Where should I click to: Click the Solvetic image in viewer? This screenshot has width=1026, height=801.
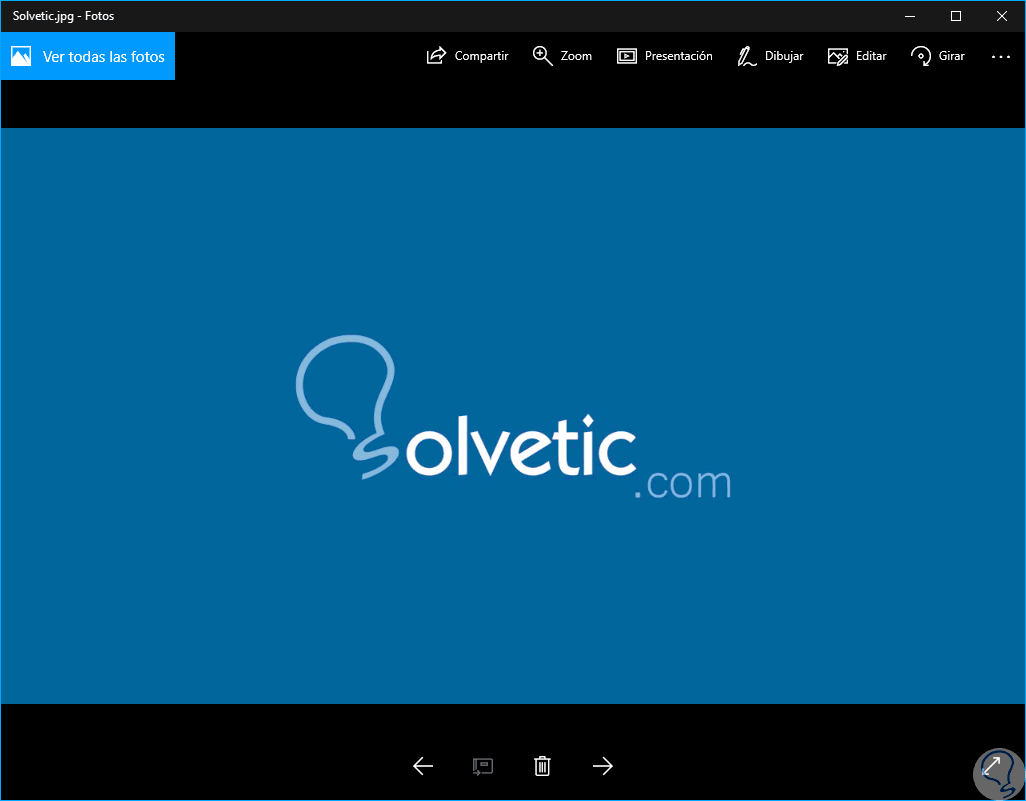click(513, 416)
